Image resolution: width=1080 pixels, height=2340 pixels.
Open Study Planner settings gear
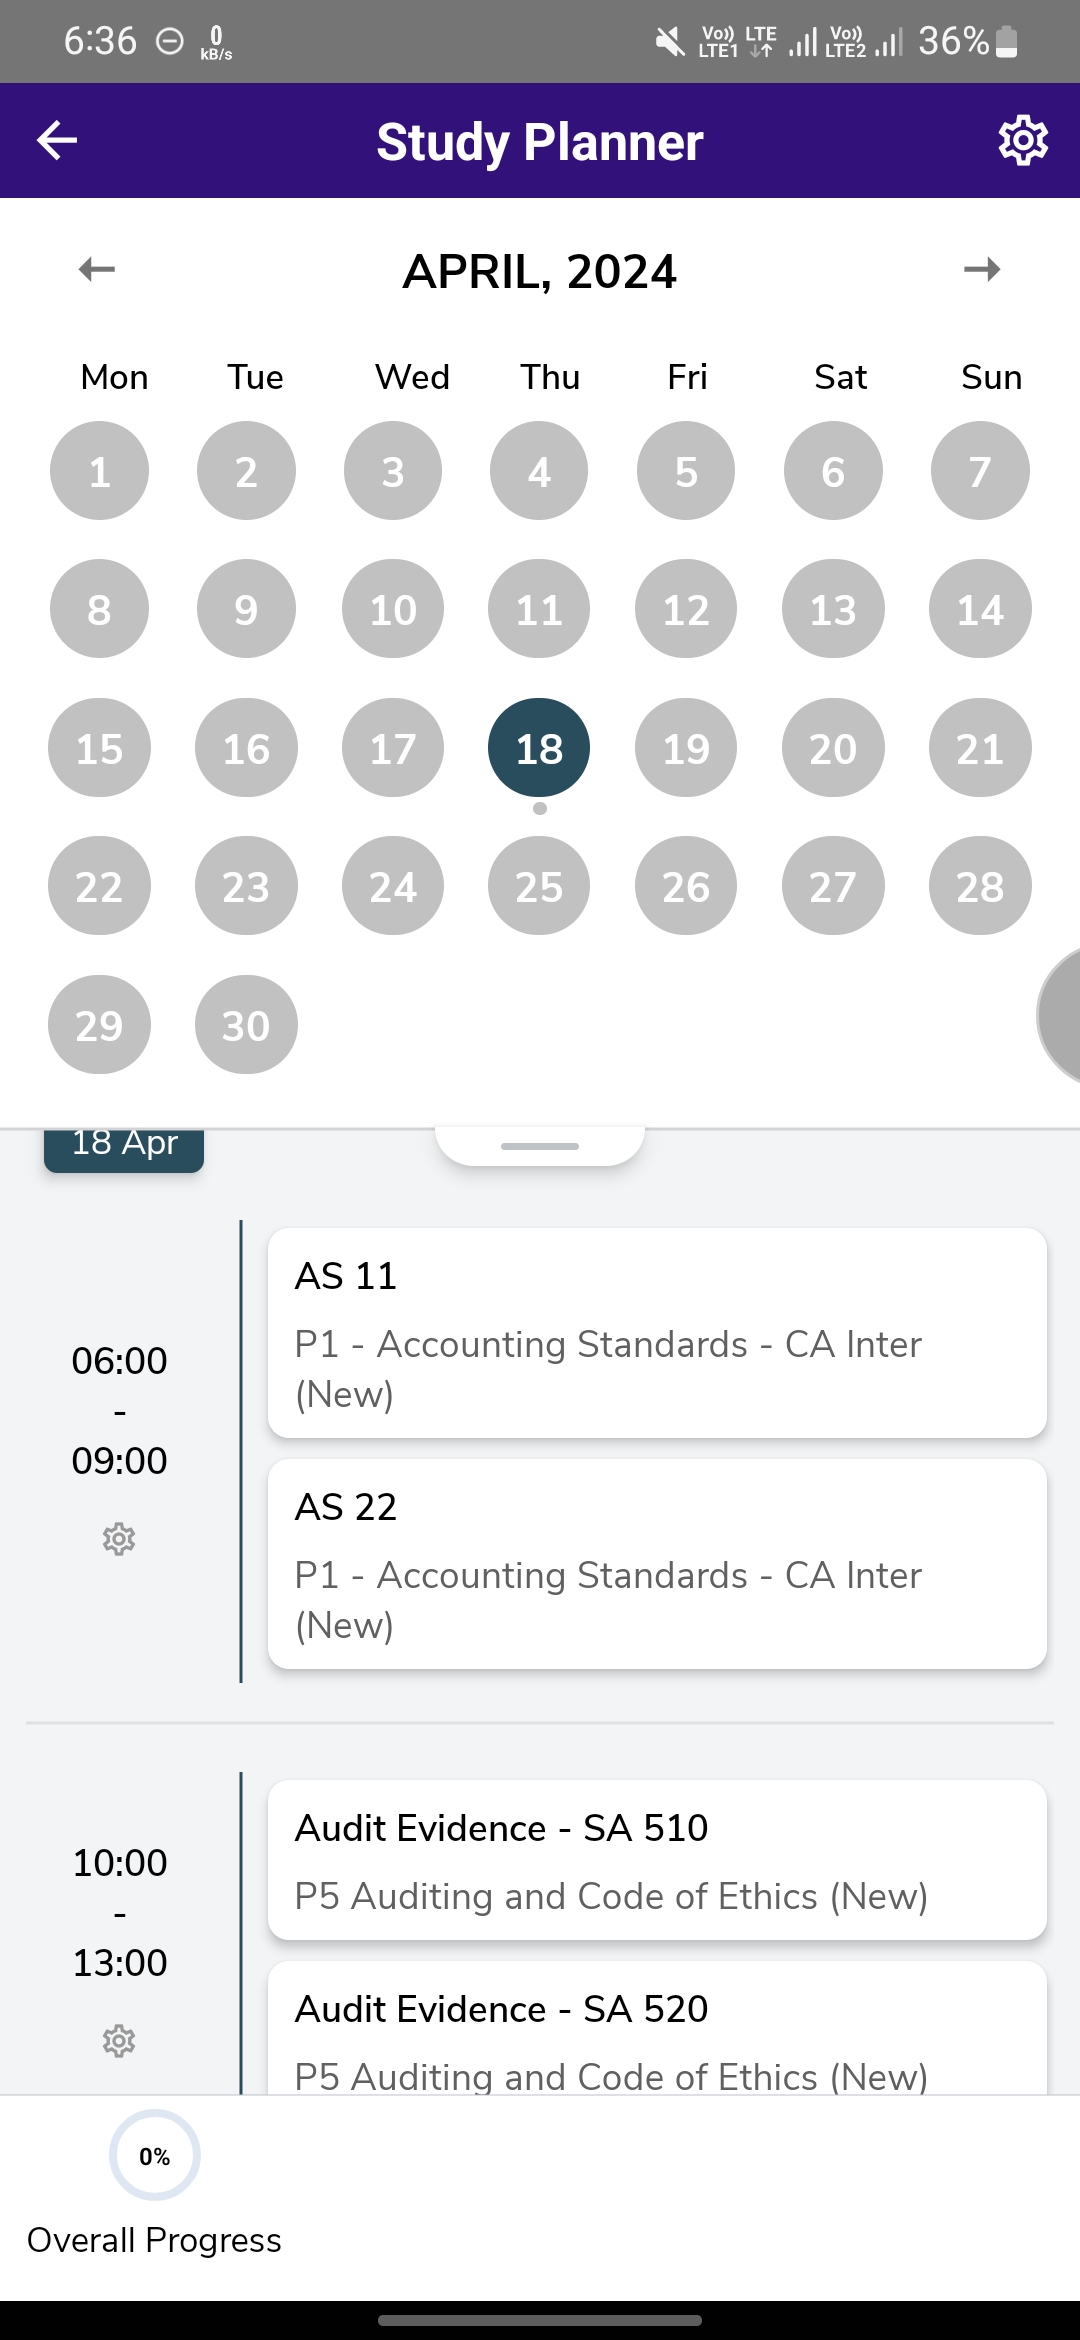click(1023, 140)
